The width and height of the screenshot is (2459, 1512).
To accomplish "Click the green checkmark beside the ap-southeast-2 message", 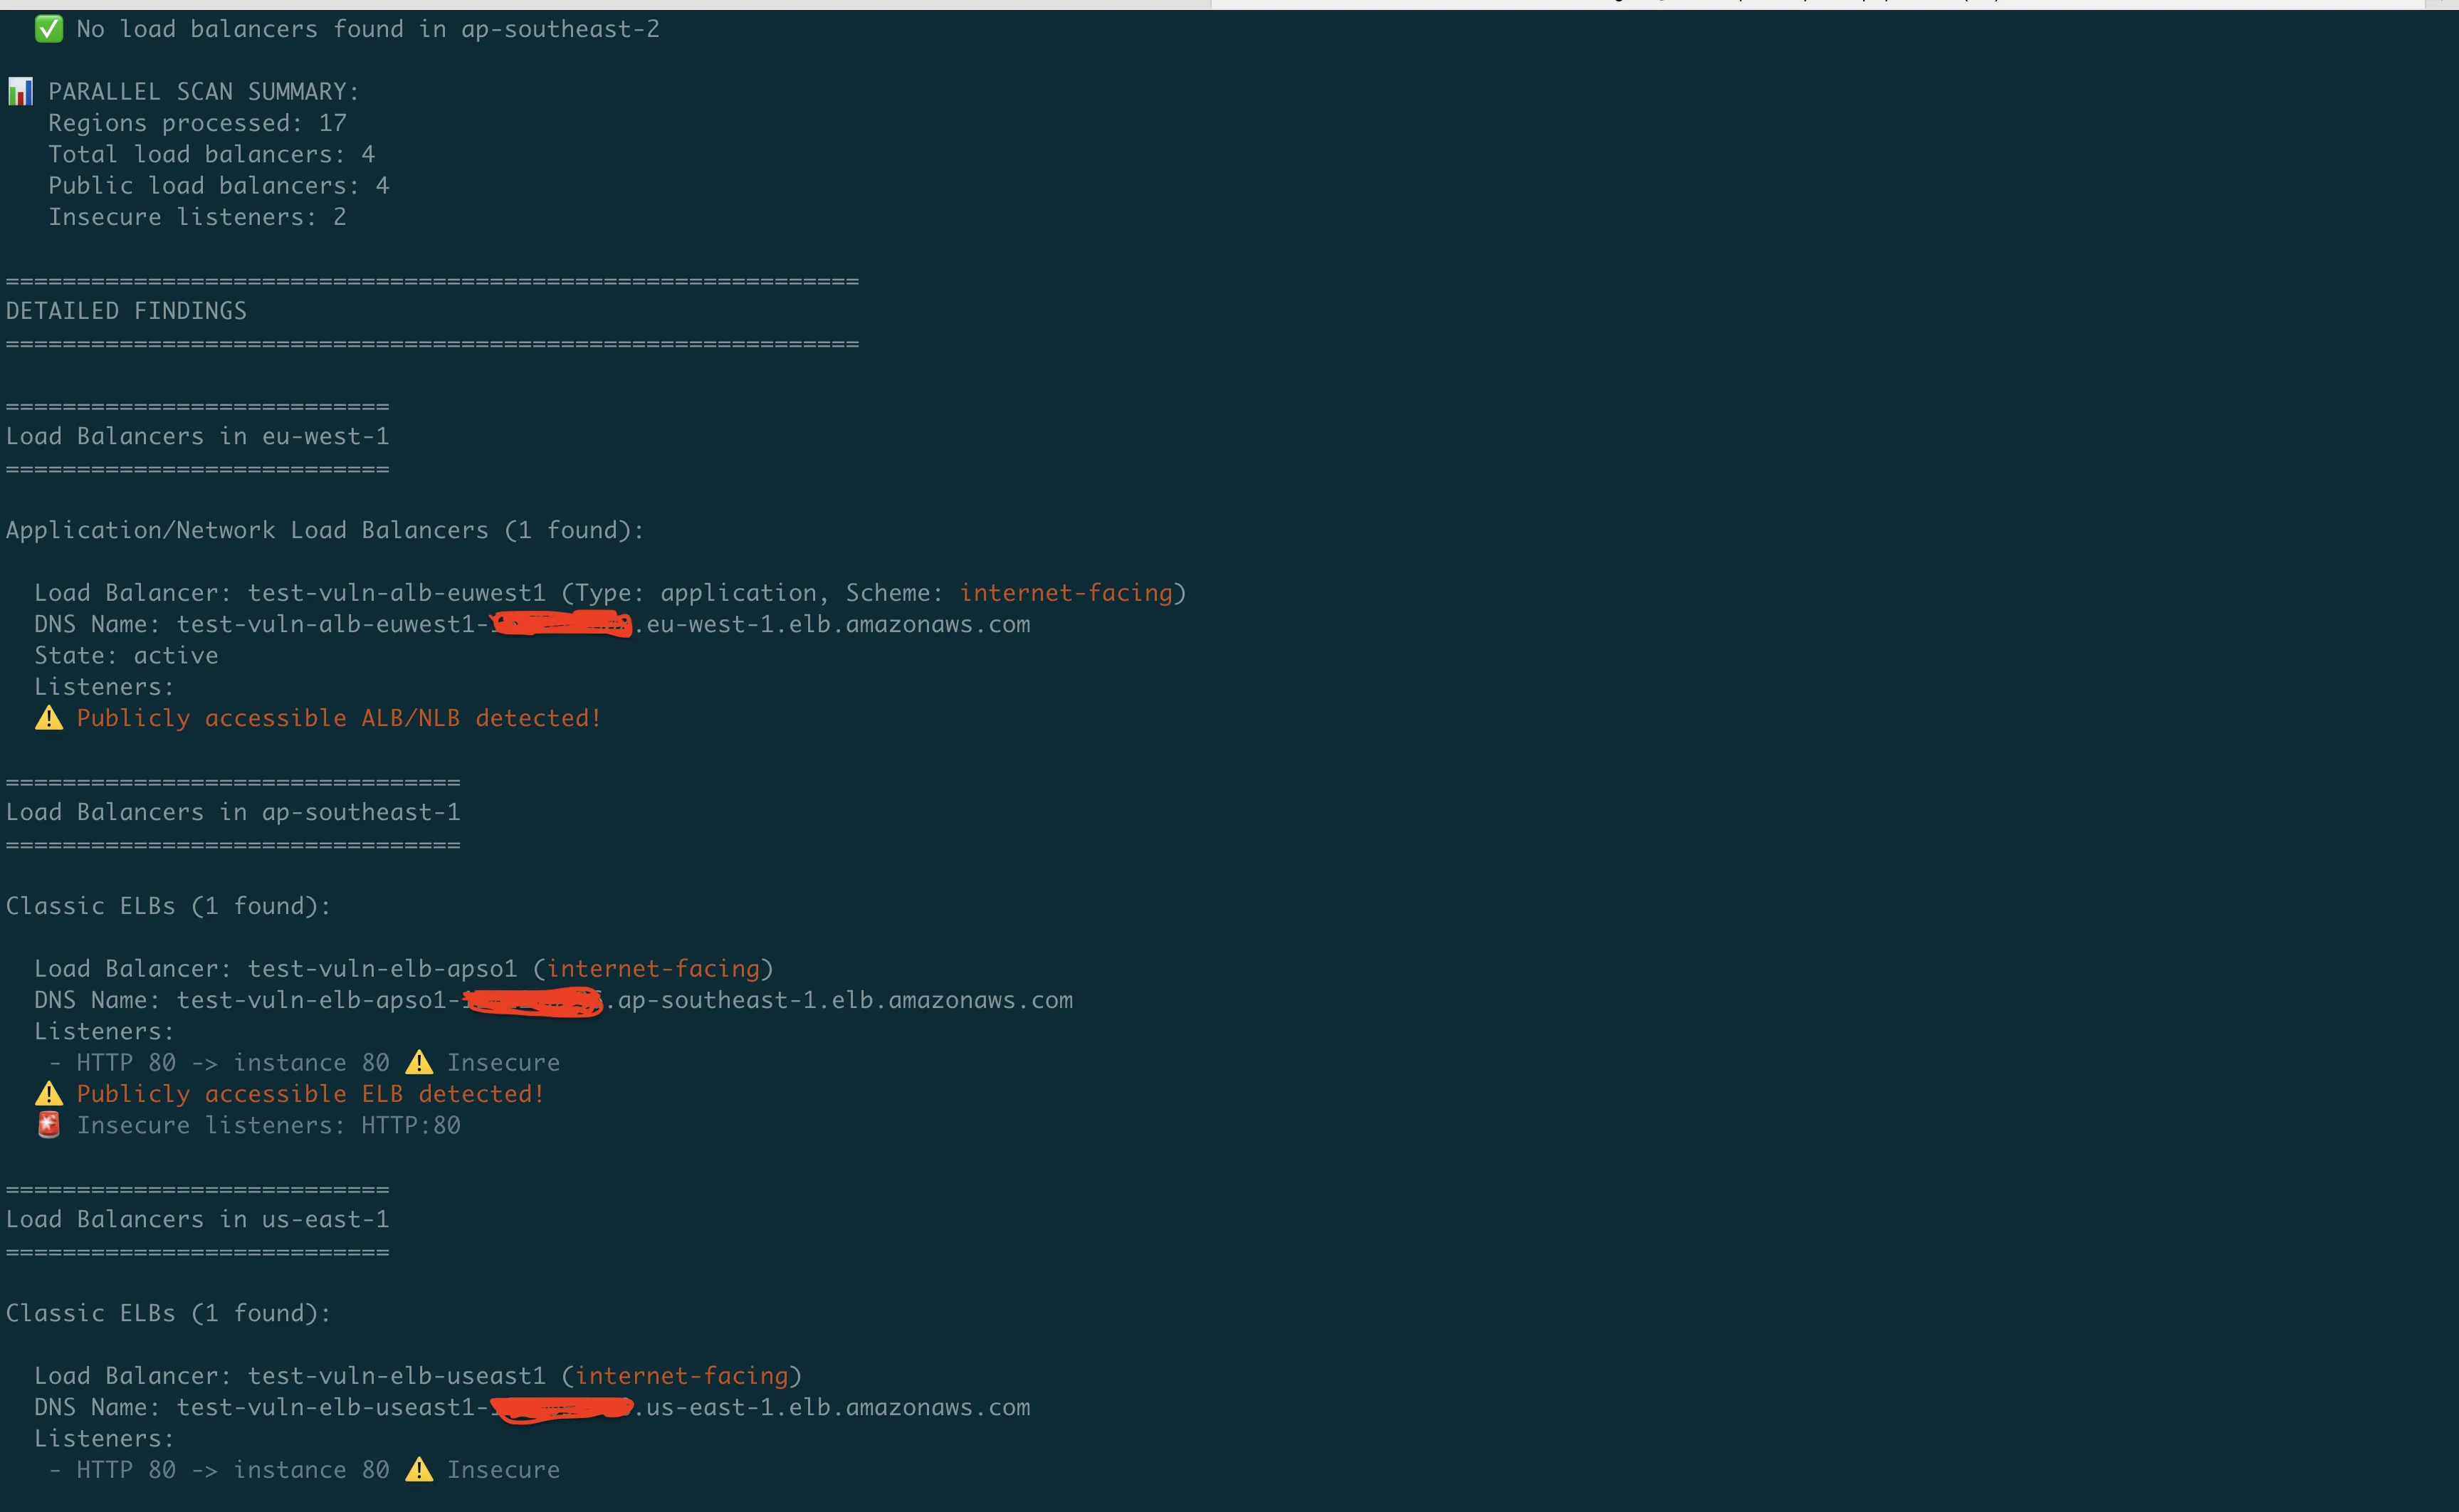I will tap(49, 28).
